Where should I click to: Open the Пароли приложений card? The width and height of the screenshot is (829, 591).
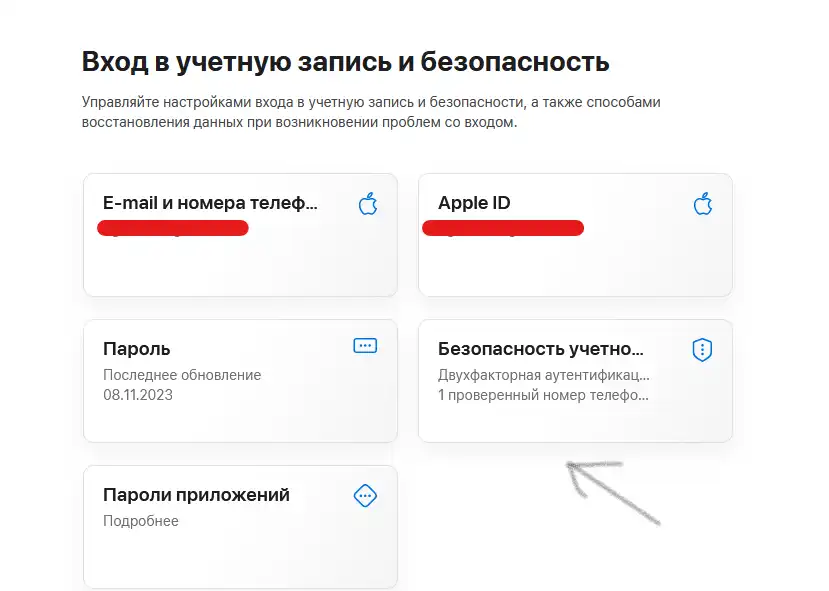click(241, 527)
